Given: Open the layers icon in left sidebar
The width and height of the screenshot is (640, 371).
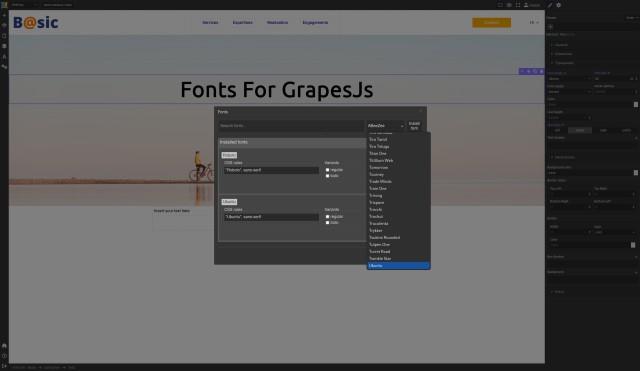Looking at the screenshot, I should point(4,25).
